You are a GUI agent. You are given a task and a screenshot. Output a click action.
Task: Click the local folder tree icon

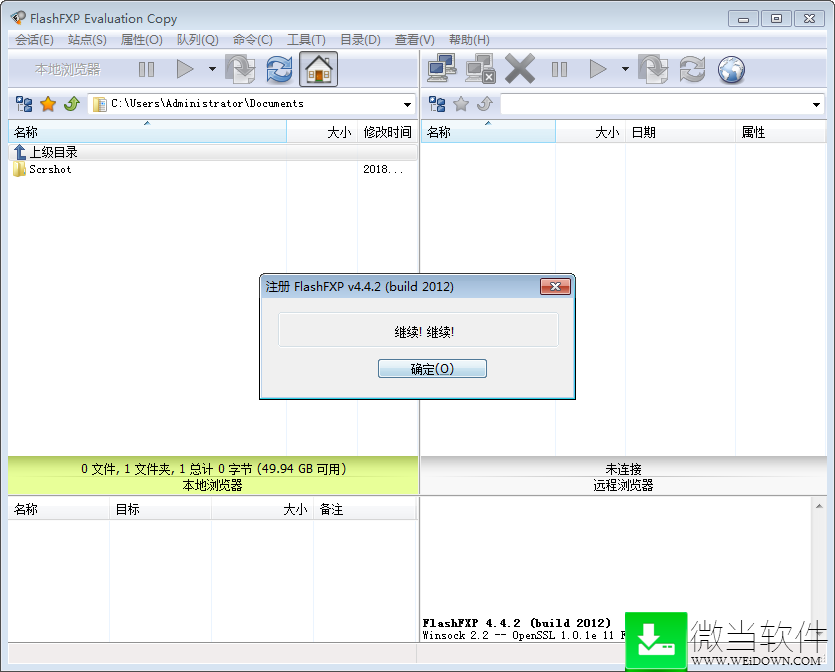pyautogui.click(x=24, y=104)
